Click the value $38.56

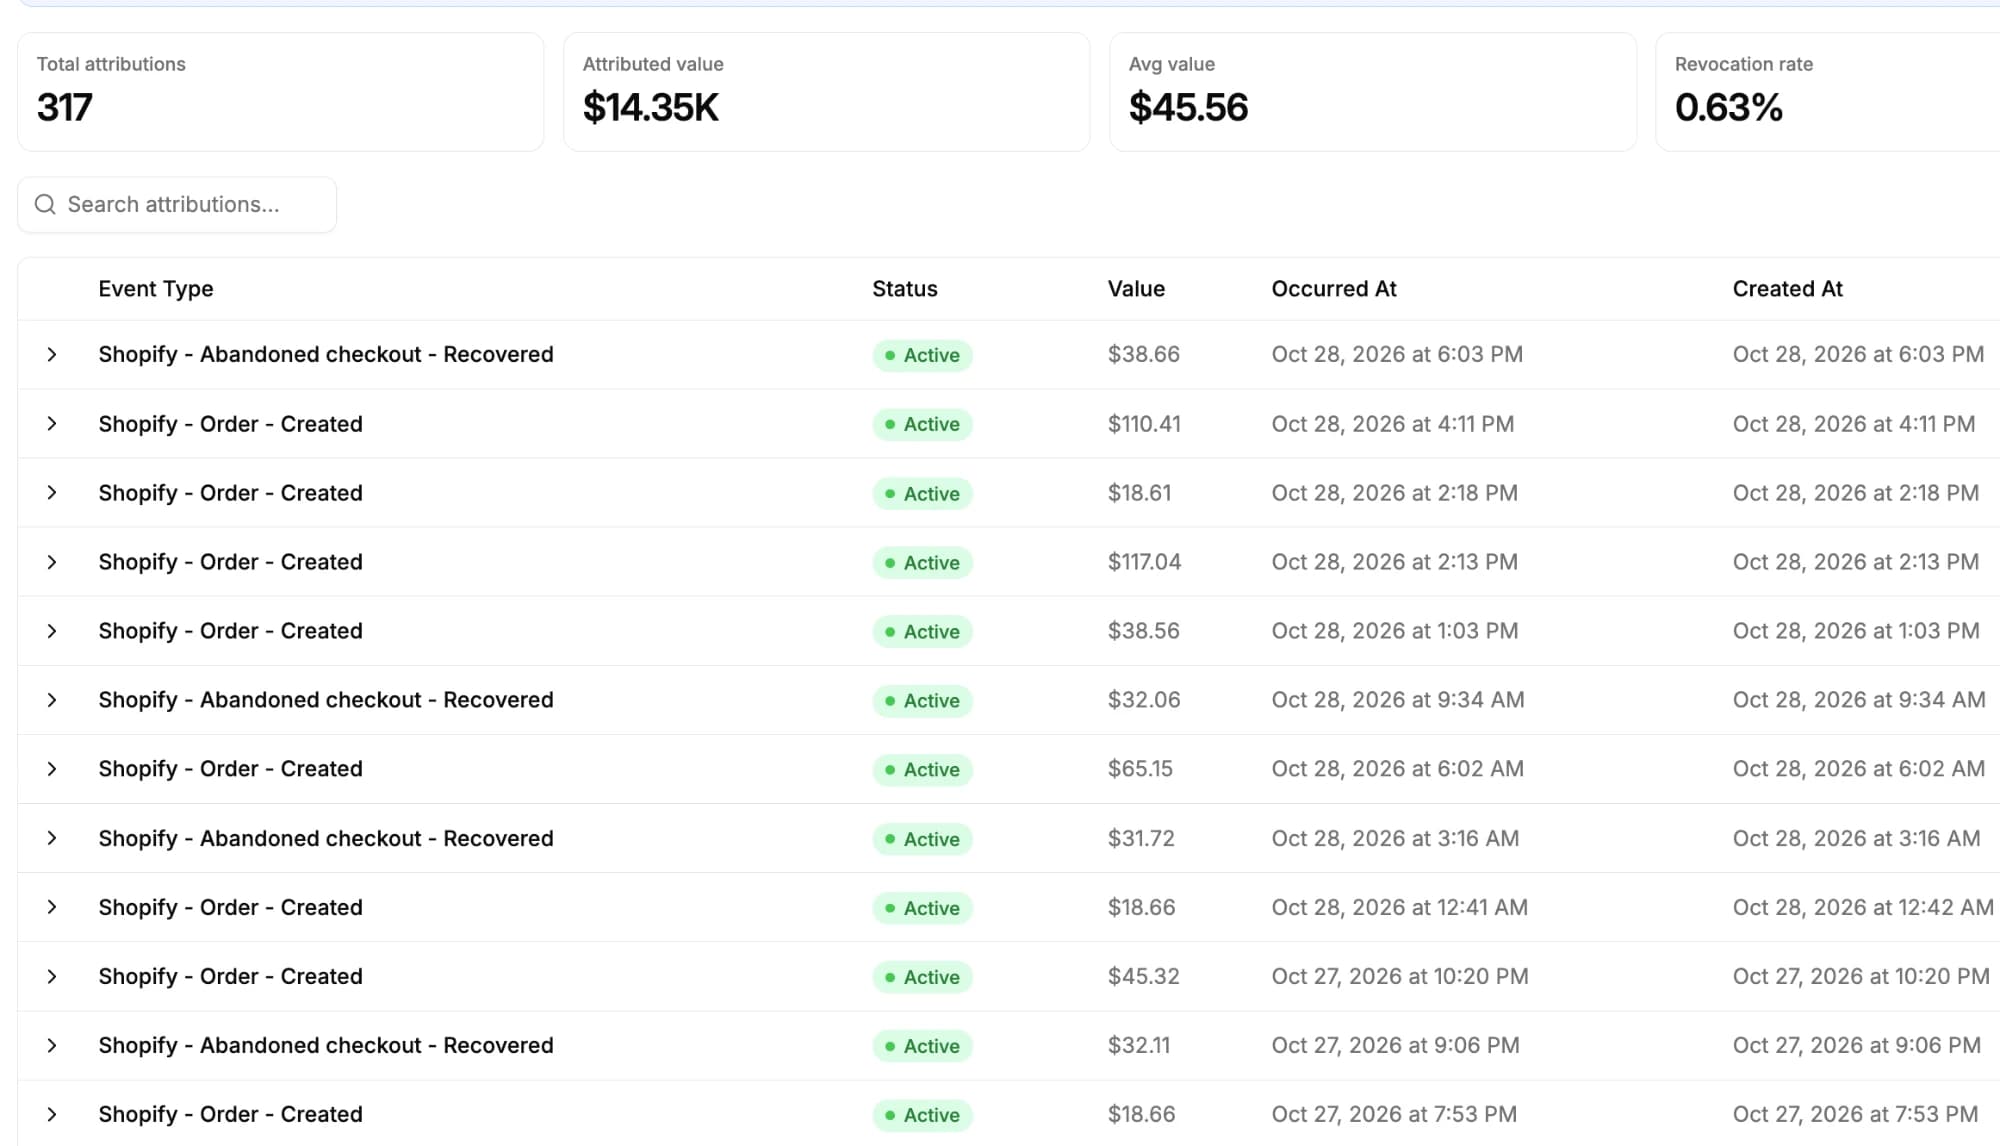1143,631
